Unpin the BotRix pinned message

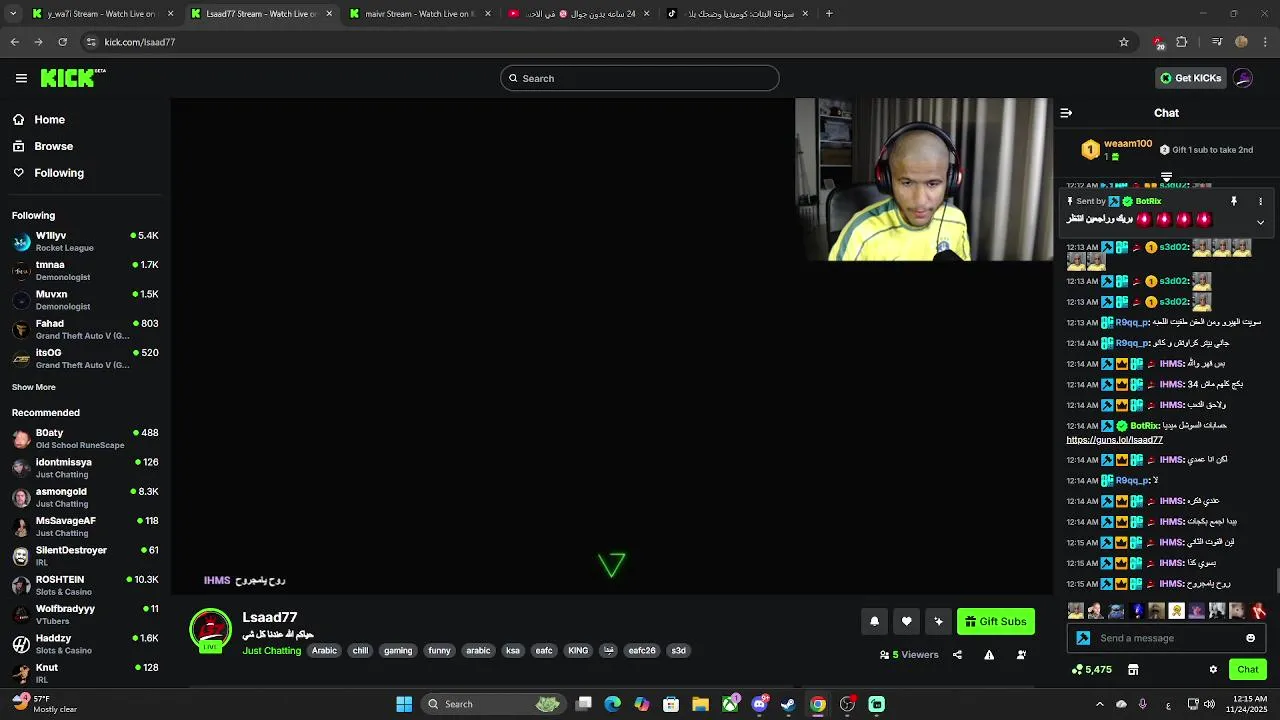(1234, 201)
